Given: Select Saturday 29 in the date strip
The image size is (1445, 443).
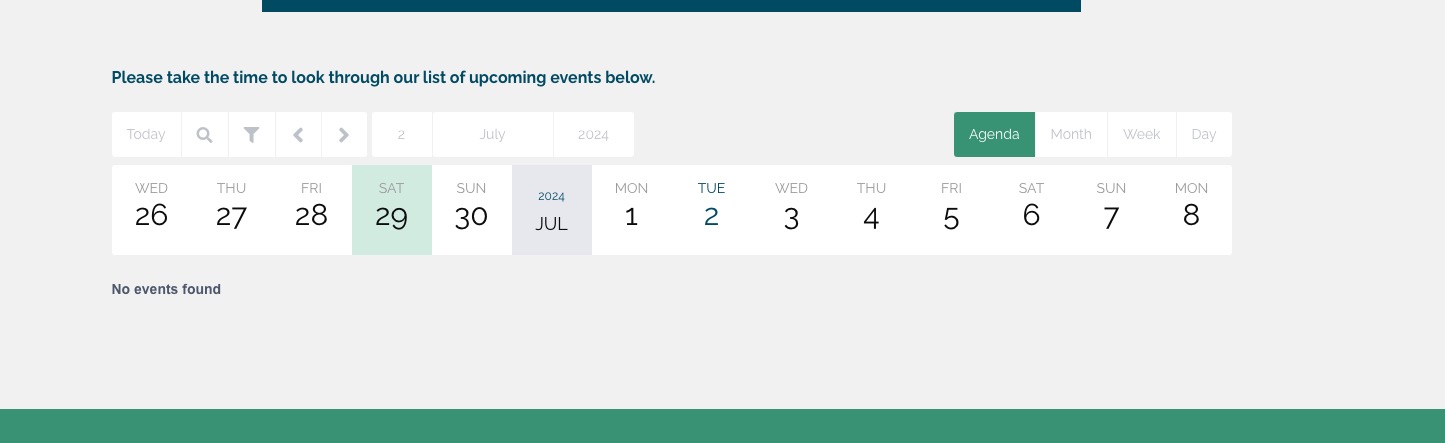Looking at the screenshot, I should (392, 210).
